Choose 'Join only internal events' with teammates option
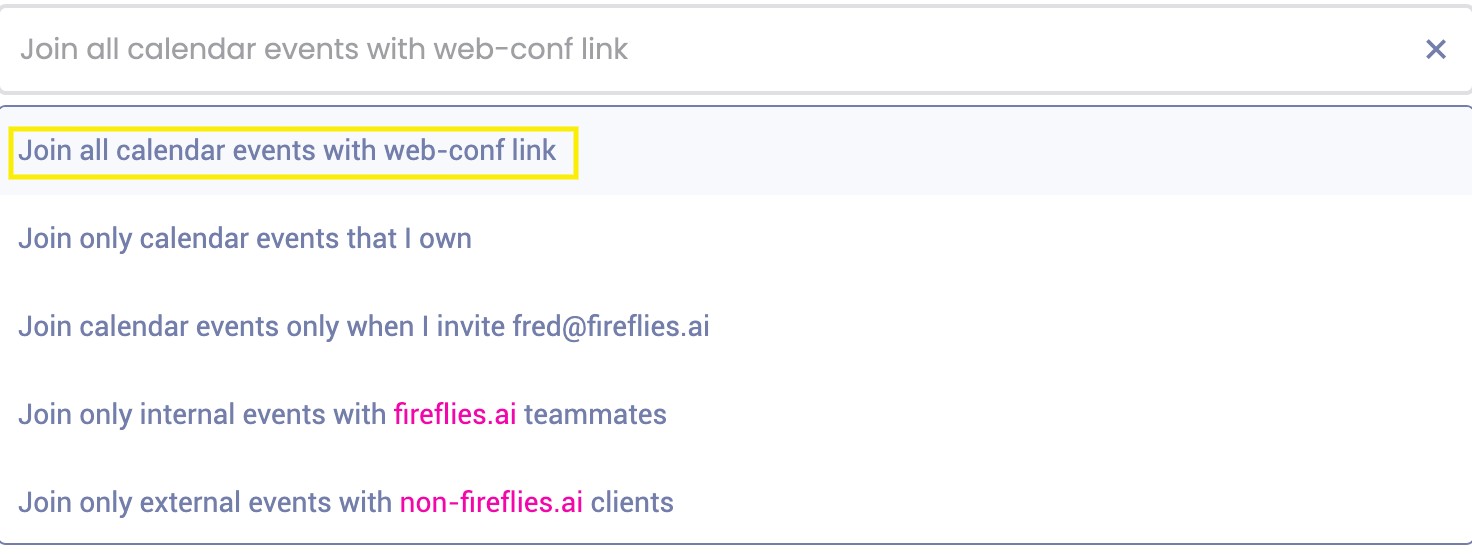 [x=736, y=414]
